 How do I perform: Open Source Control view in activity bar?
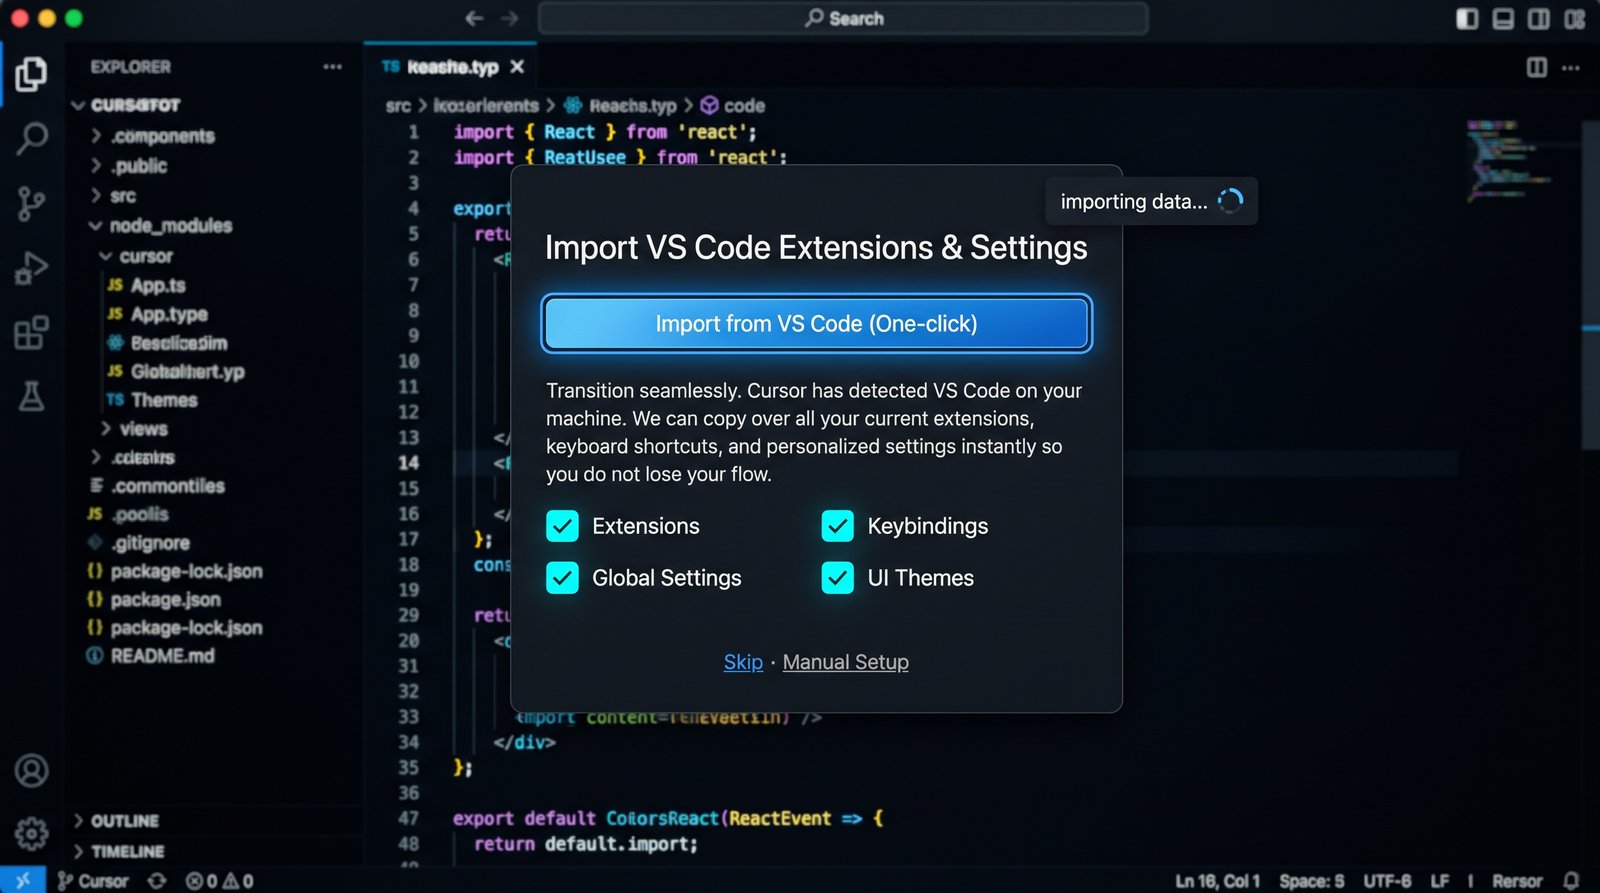tap(31, 203)
